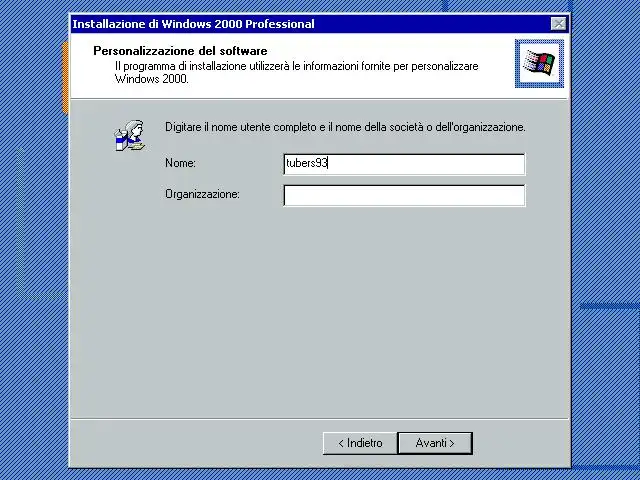Go back using the Indietro button

360,443
